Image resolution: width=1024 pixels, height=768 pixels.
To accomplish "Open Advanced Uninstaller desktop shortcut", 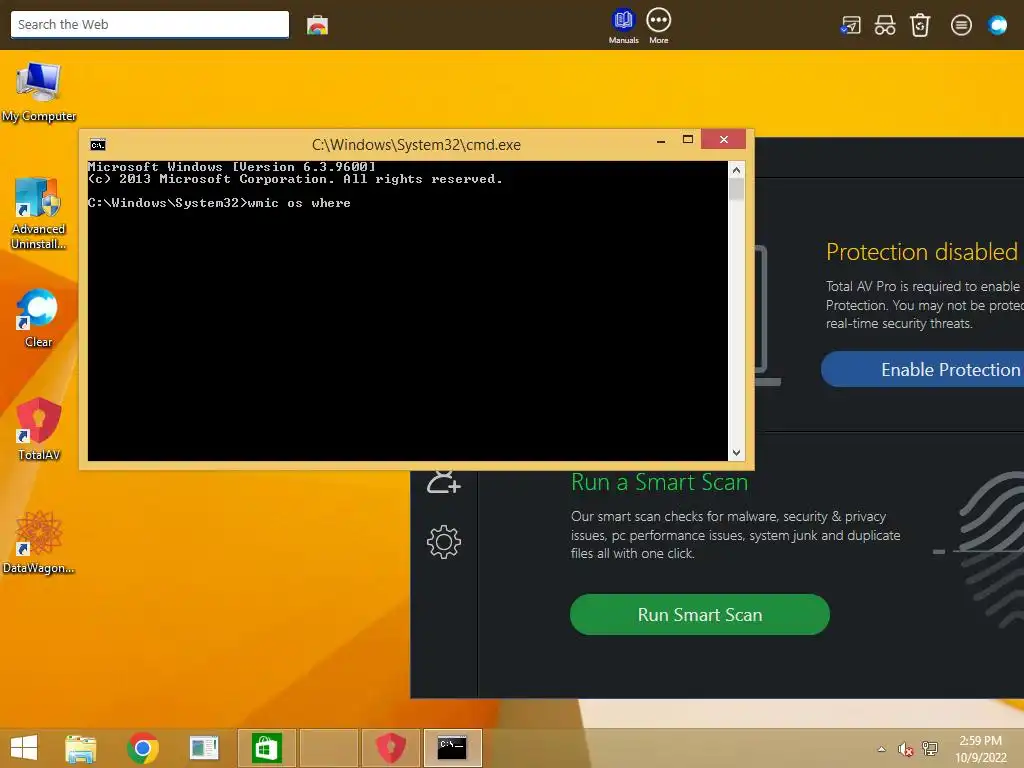I will click(39, 213).
